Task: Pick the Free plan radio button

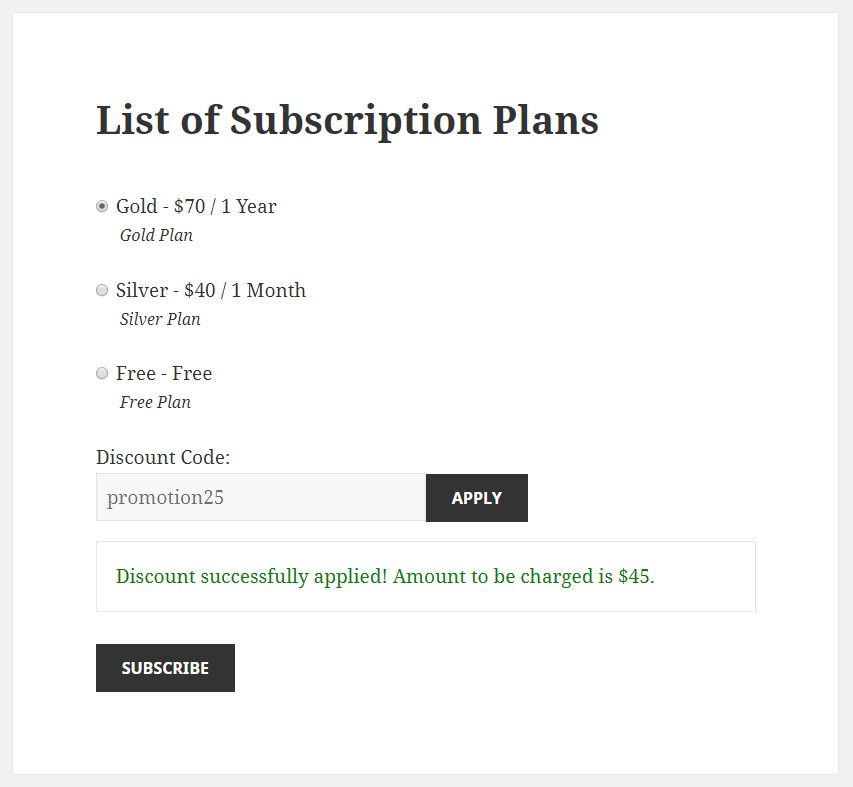Action: click(x=102, y=374)
